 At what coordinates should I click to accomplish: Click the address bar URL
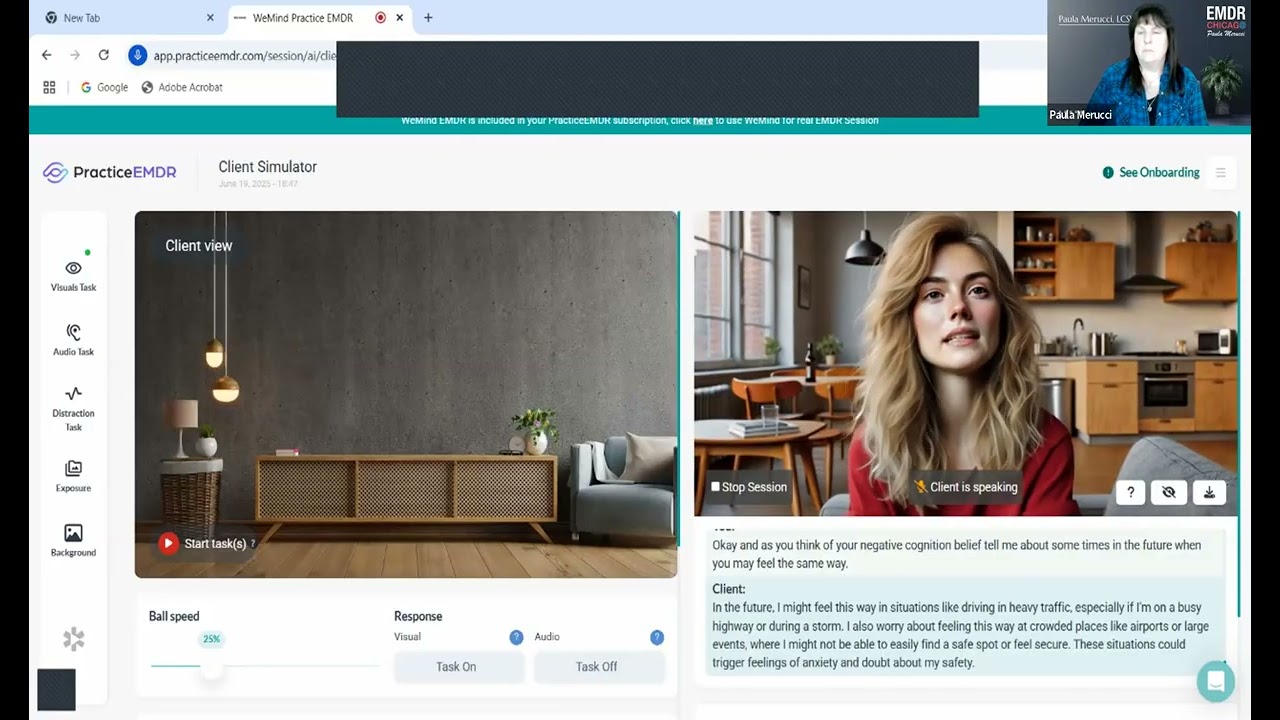[244, 56]
